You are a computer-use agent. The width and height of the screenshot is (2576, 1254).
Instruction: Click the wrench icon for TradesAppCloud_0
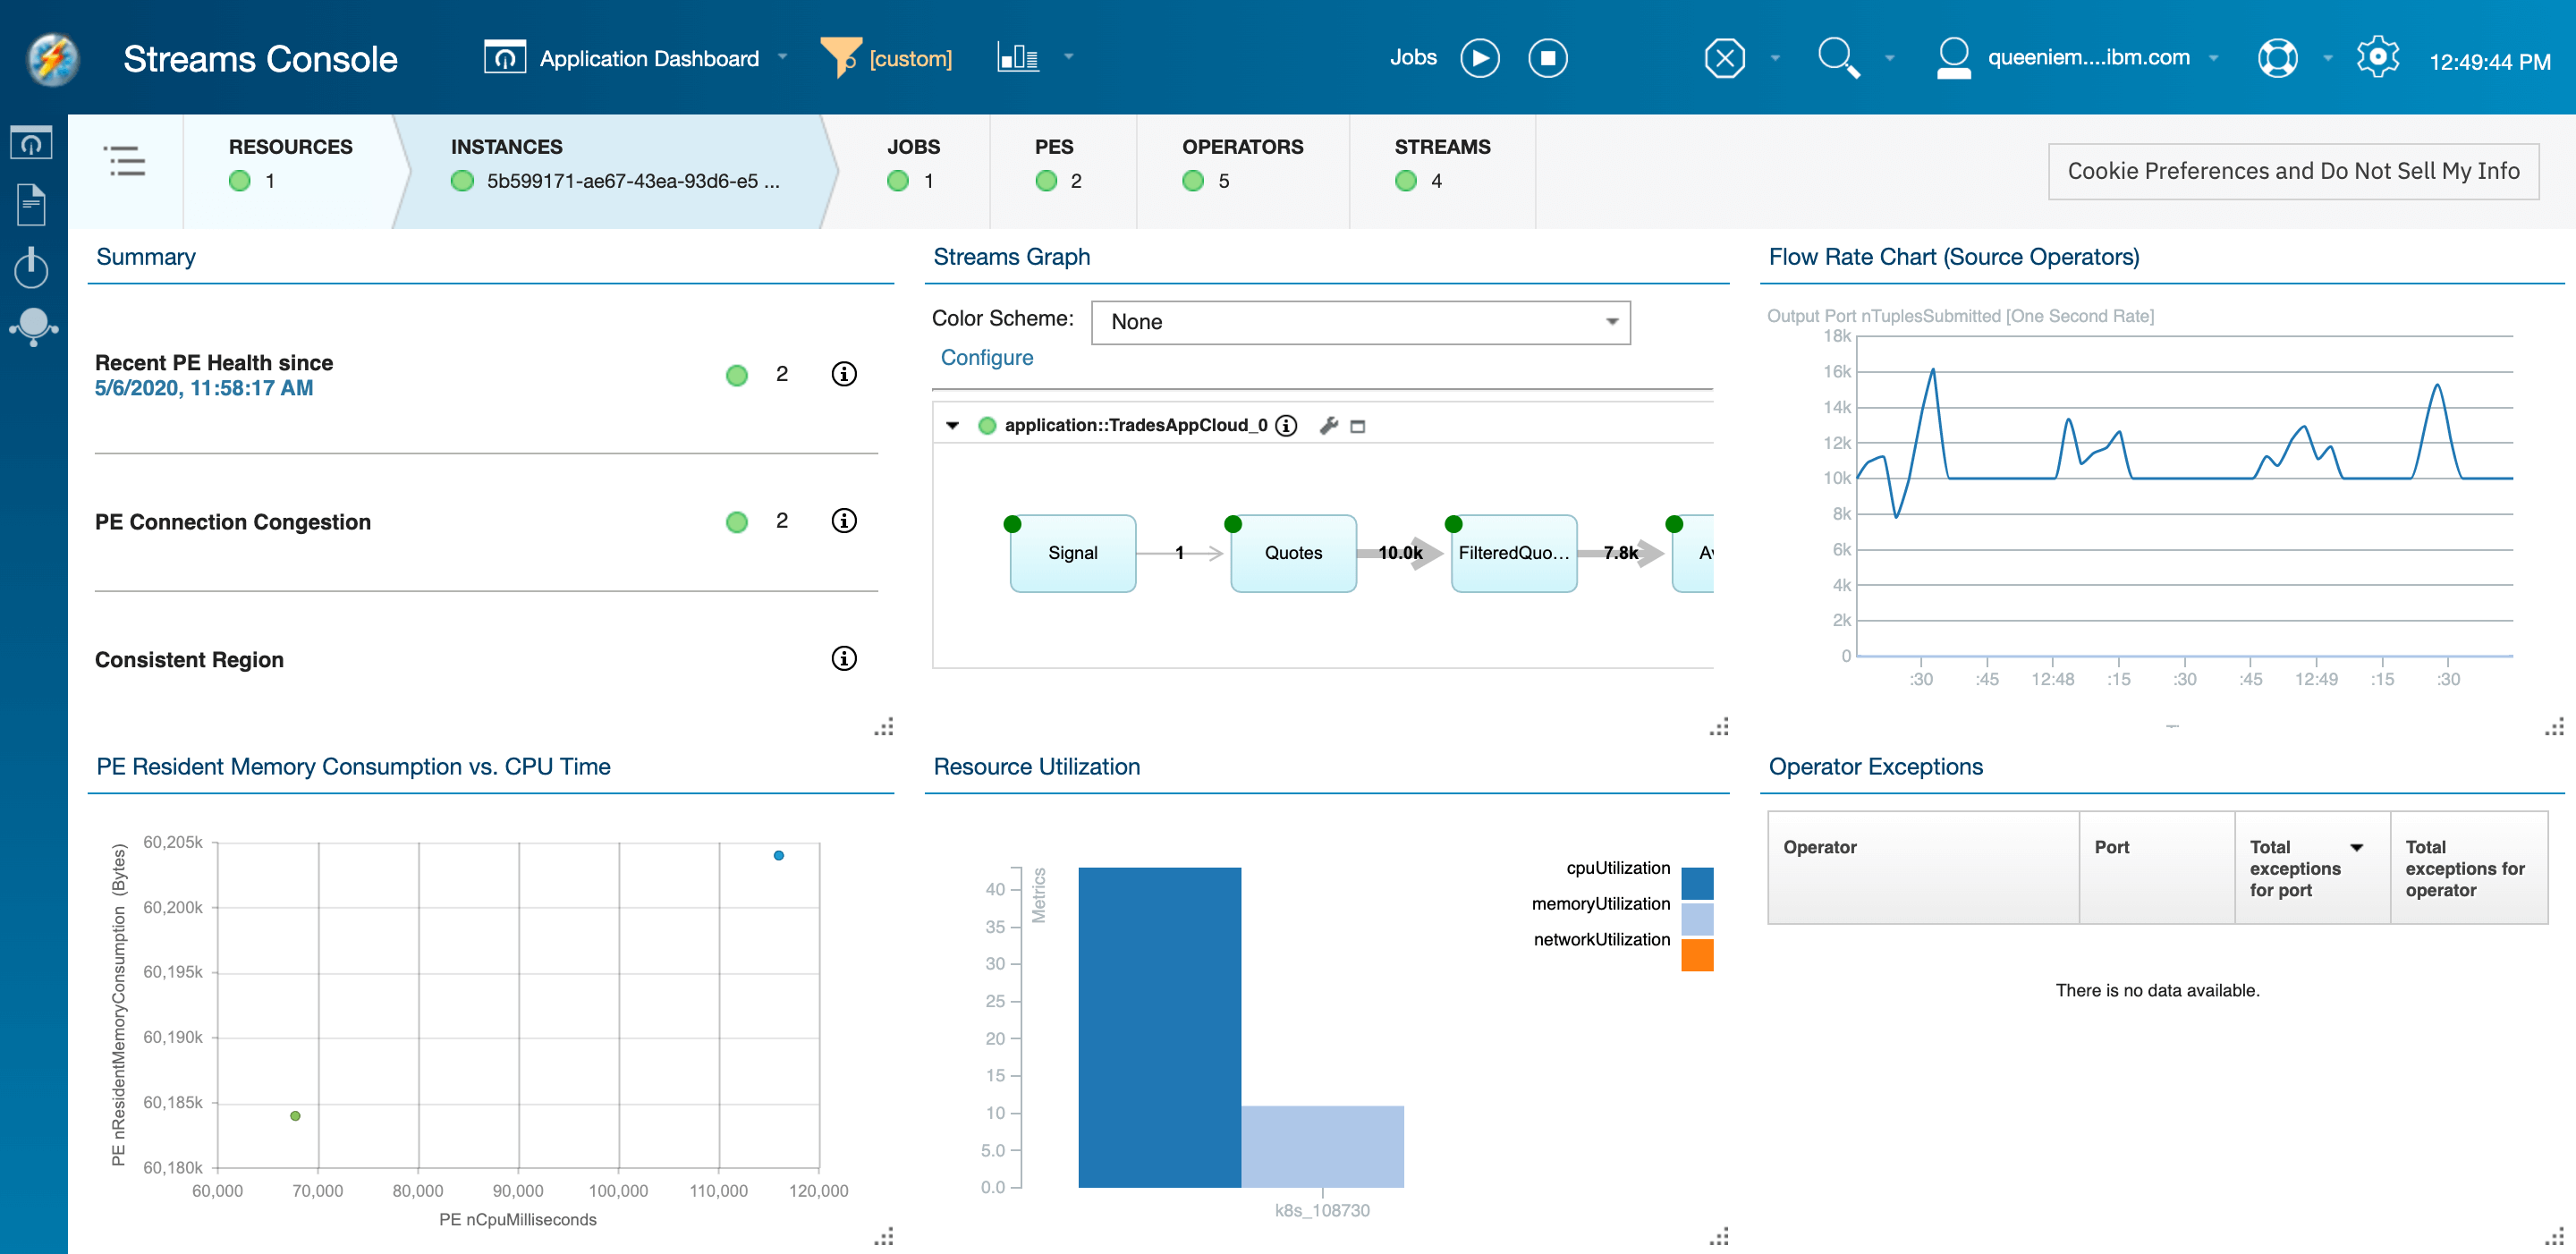click(x=1328, y=426)
